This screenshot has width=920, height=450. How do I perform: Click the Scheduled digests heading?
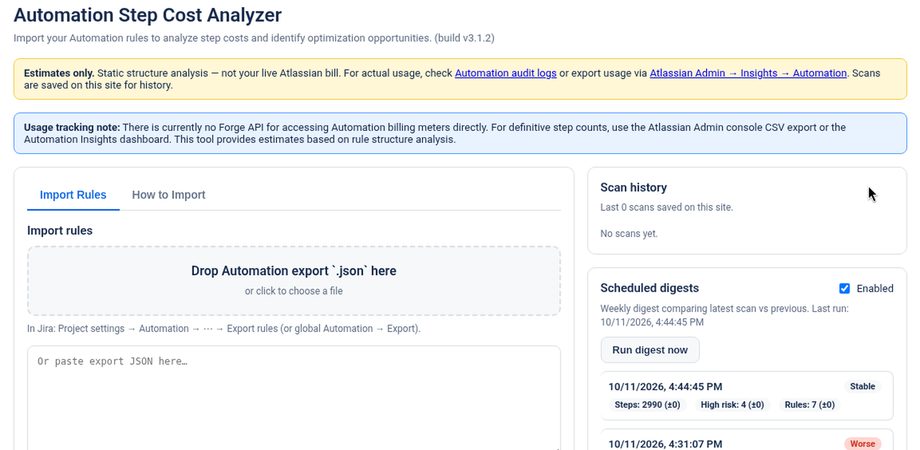coord(650,288)
